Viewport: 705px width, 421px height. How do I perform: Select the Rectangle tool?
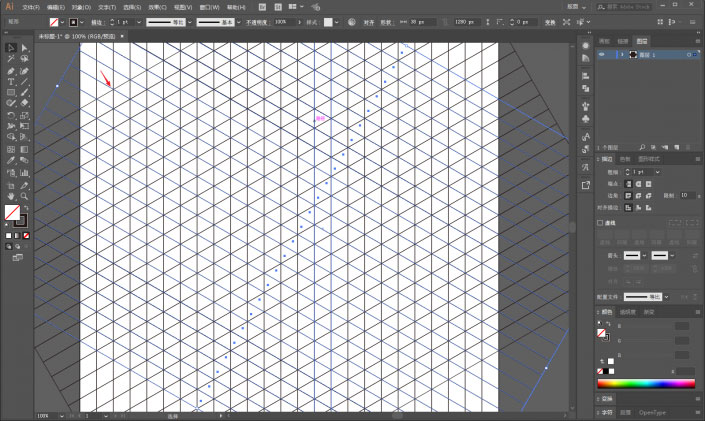(x=11, y=92)
